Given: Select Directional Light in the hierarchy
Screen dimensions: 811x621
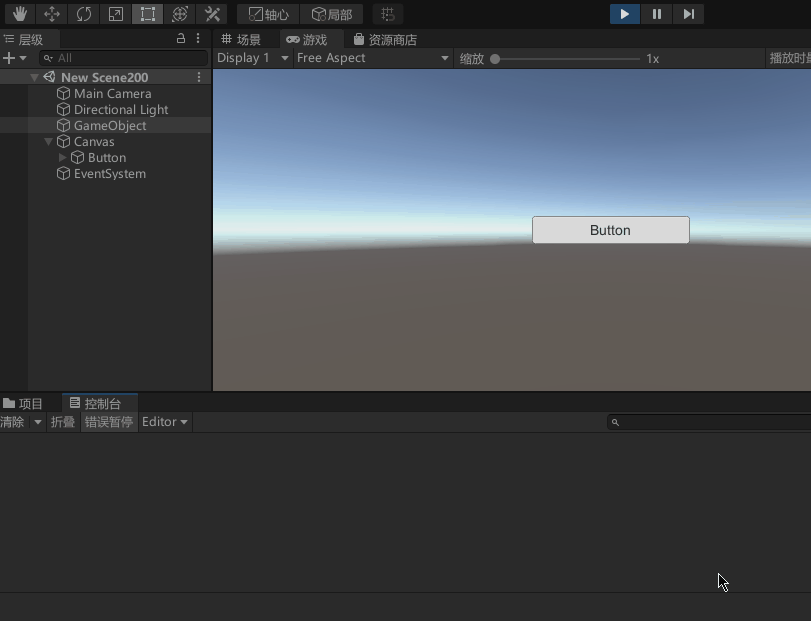Looking at the screenshot, I should point(121,110).
